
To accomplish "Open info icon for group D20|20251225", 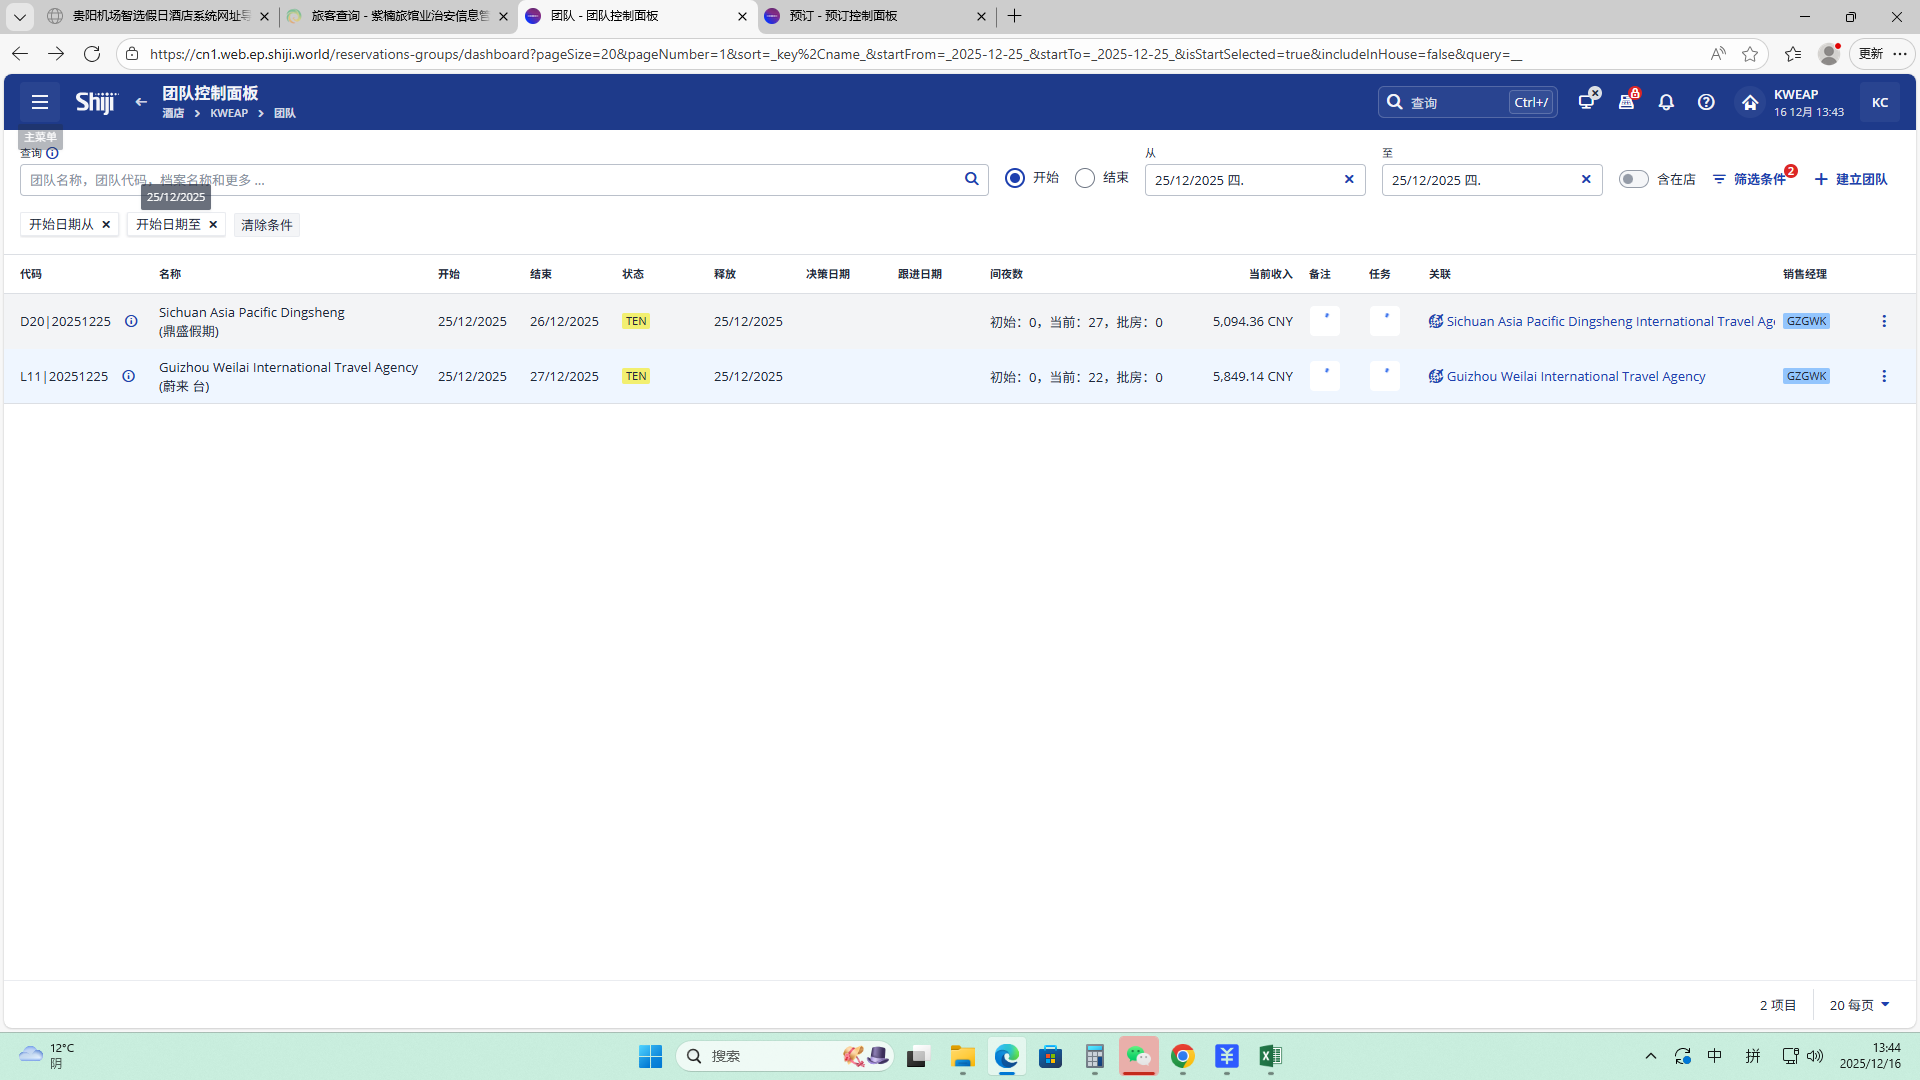I will tap(131, 321).
